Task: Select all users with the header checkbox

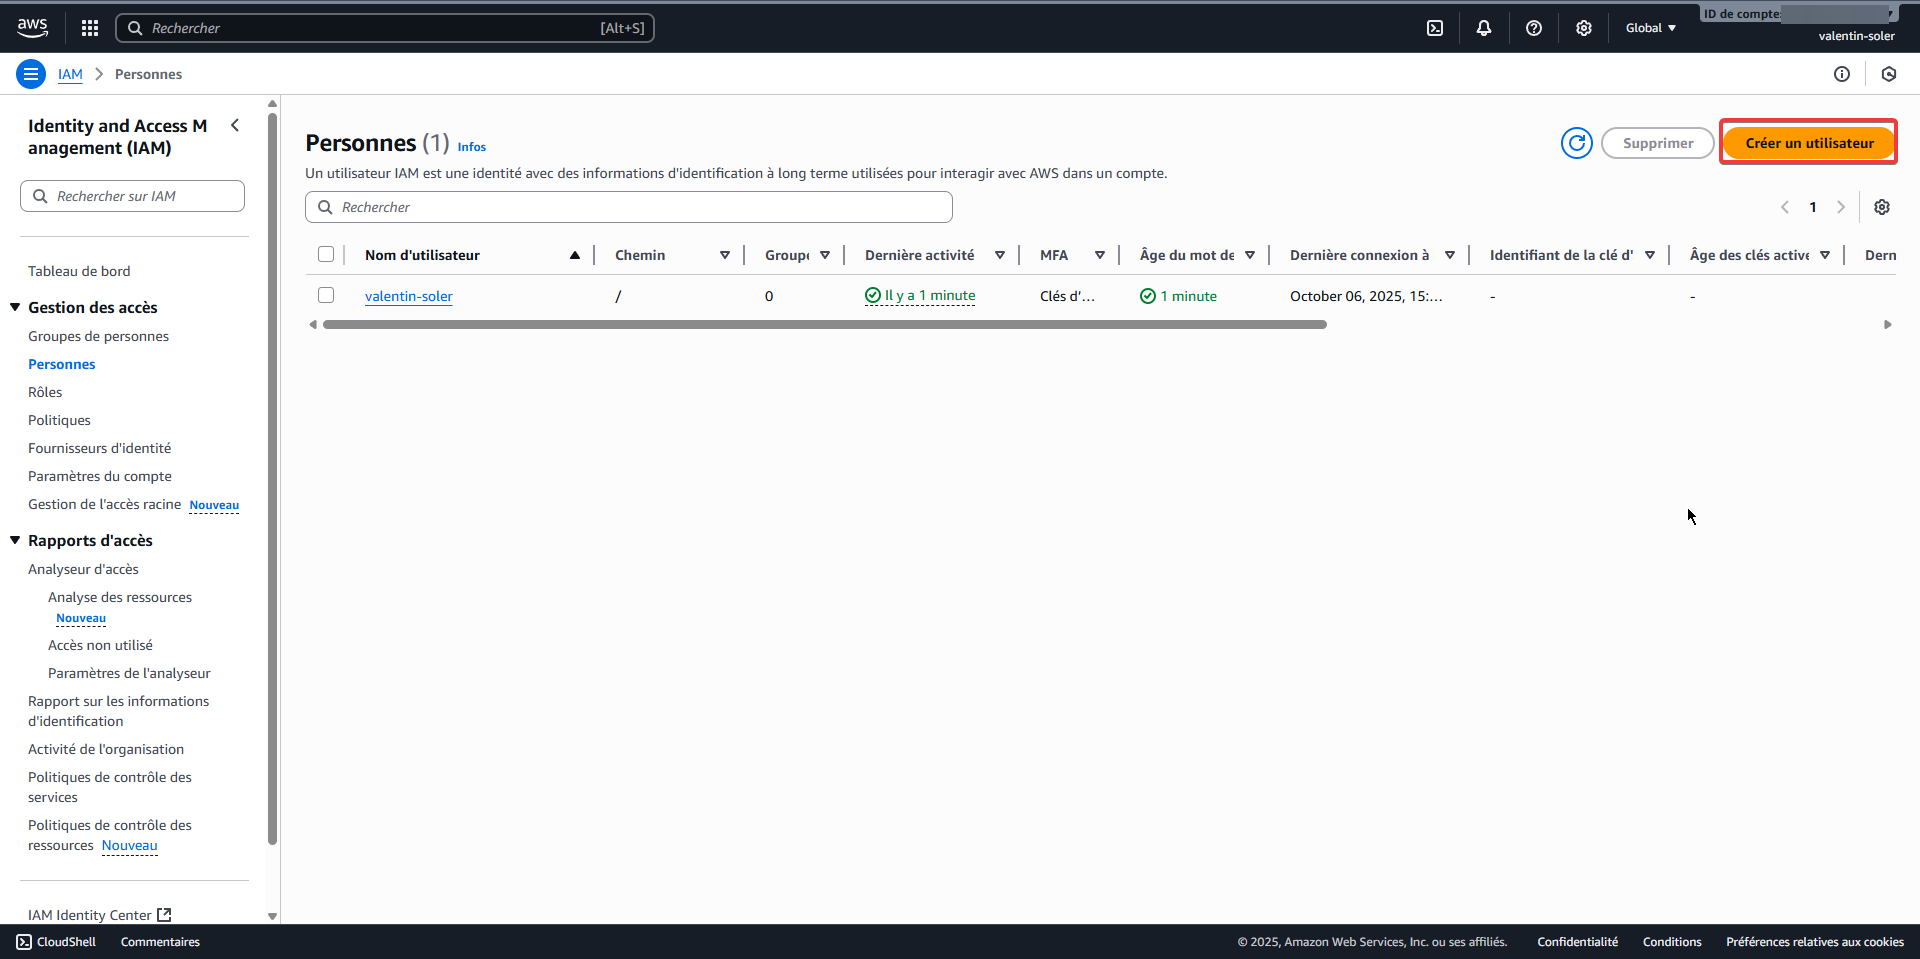Action: (x=325, y=254)
